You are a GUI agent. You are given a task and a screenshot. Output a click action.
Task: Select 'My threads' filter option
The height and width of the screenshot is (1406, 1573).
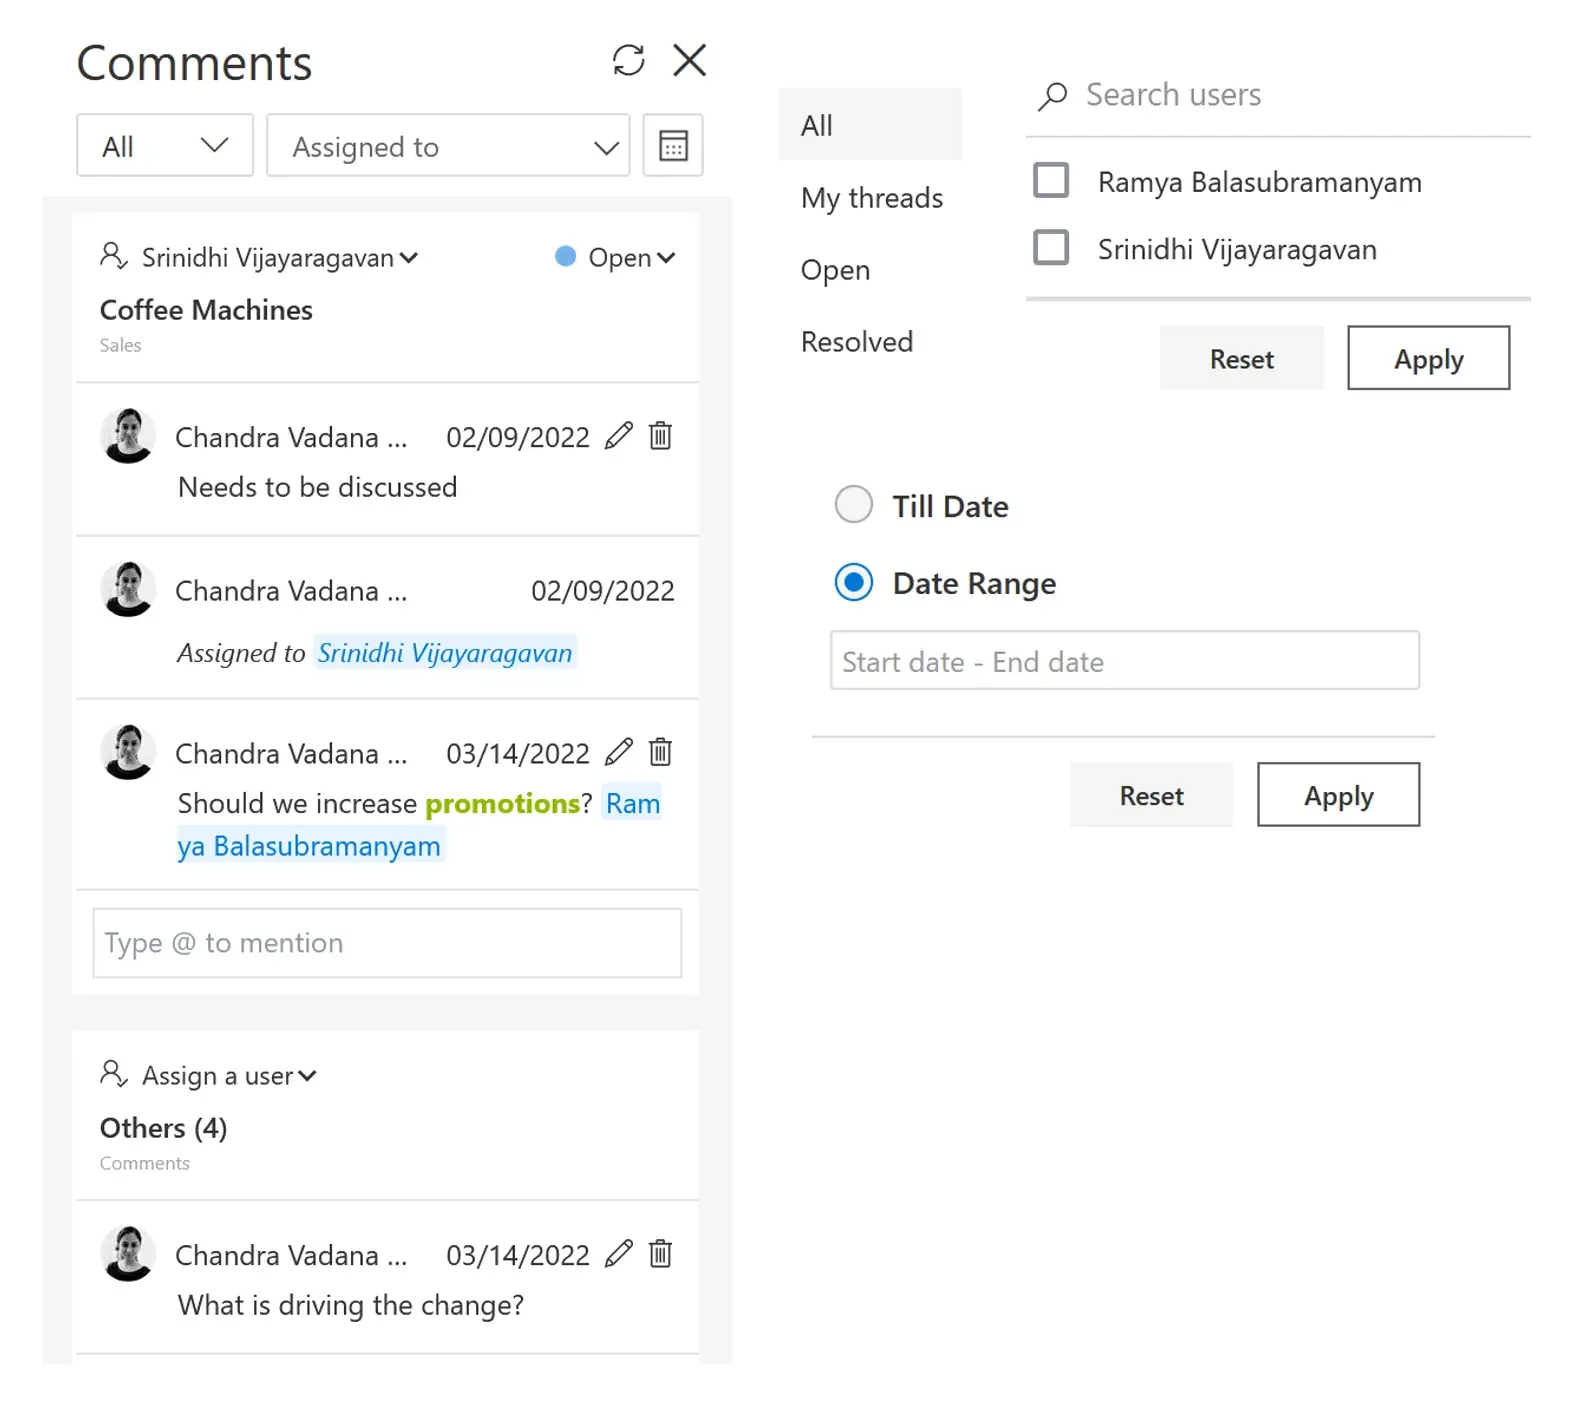872,198
